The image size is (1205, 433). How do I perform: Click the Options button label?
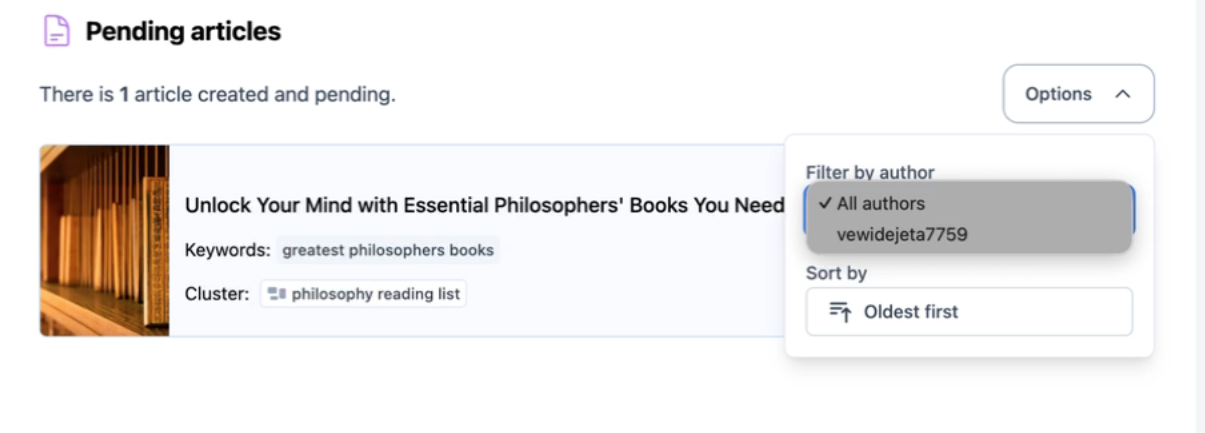(1058, 94)
